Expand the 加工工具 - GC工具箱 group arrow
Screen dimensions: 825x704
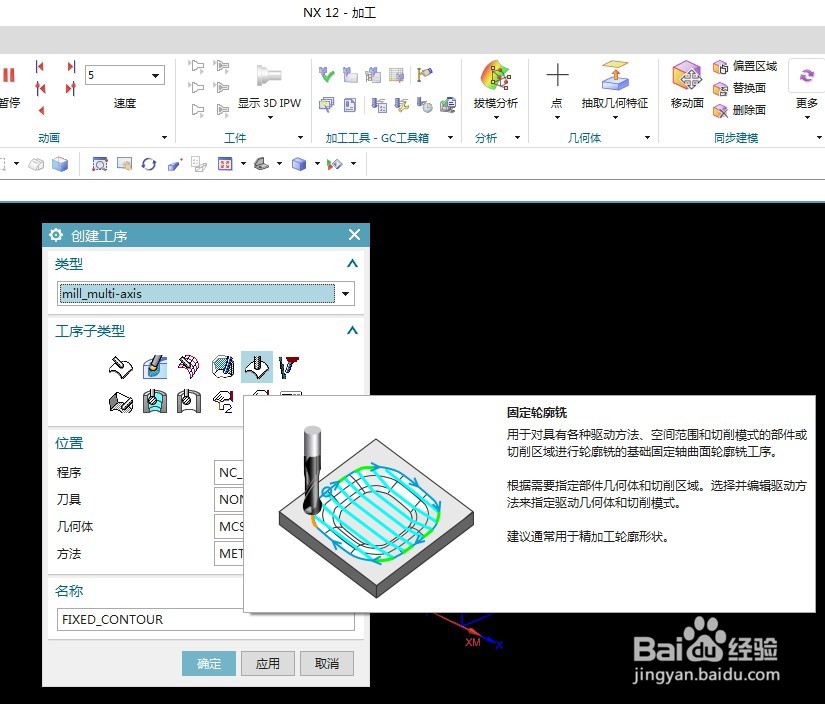[450, 138]
